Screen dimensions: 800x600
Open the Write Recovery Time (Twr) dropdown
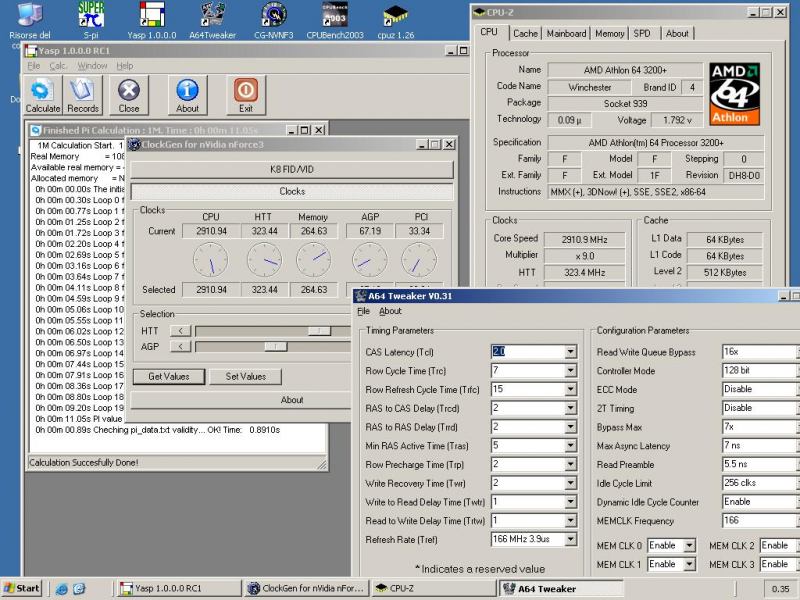(571, 483)
